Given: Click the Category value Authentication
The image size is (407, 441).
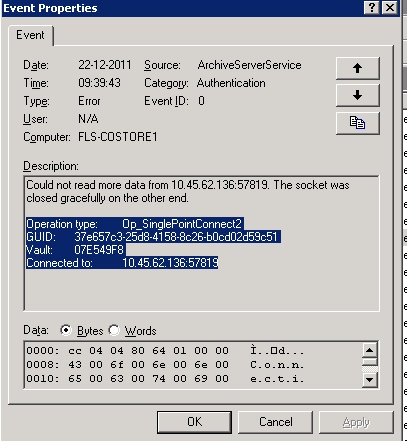Looking at the screenshot, I should (231, 83).
